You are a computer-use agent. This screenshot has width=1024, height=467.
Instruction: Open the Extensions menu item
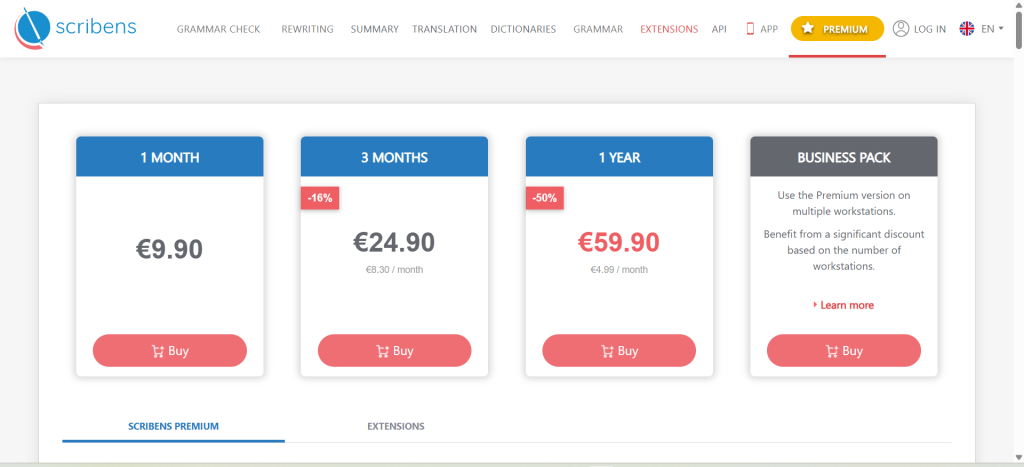tap(669, 29)
